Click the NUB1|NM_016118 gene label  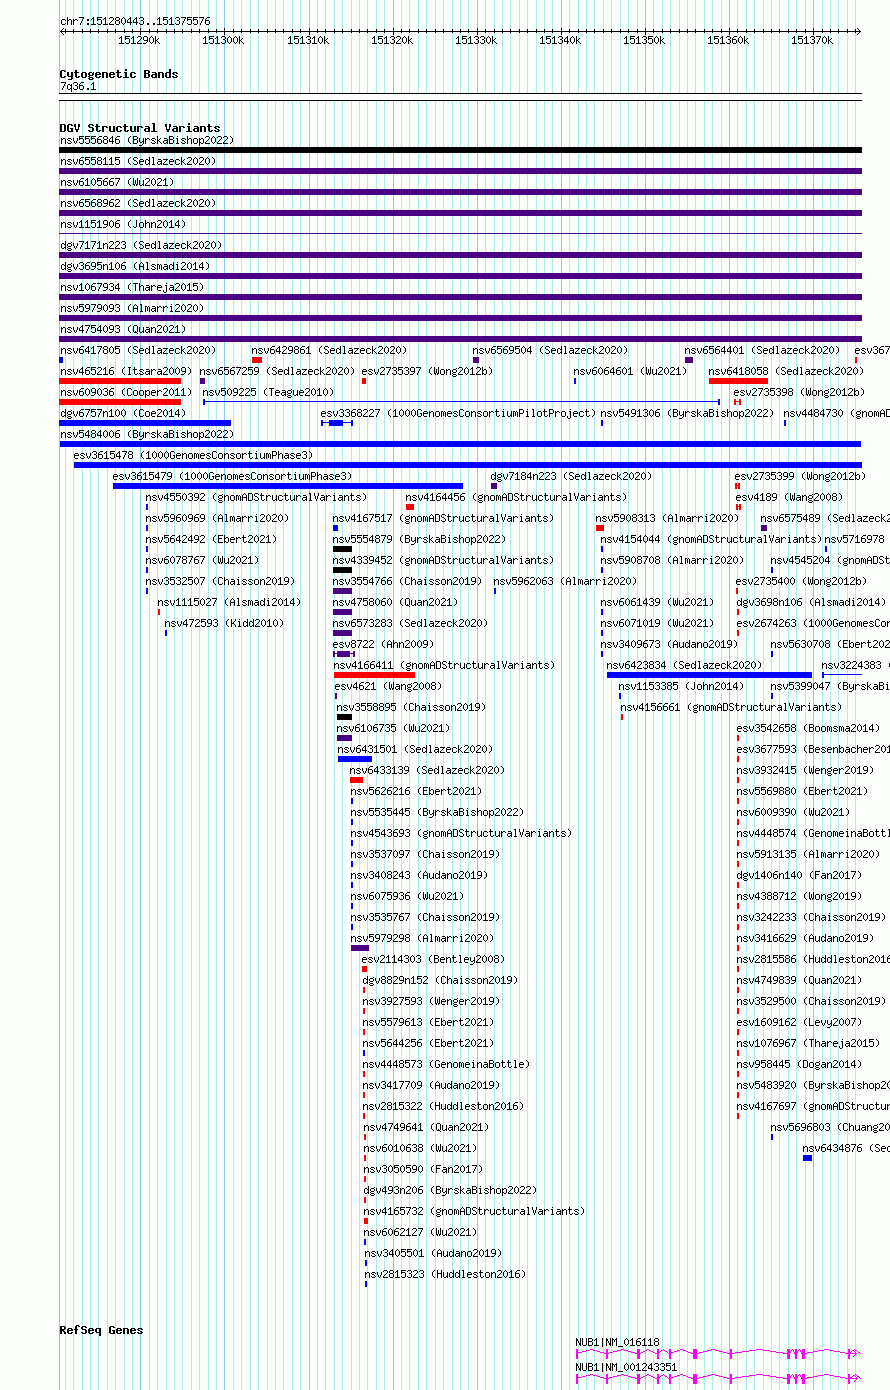point(617,1342)
